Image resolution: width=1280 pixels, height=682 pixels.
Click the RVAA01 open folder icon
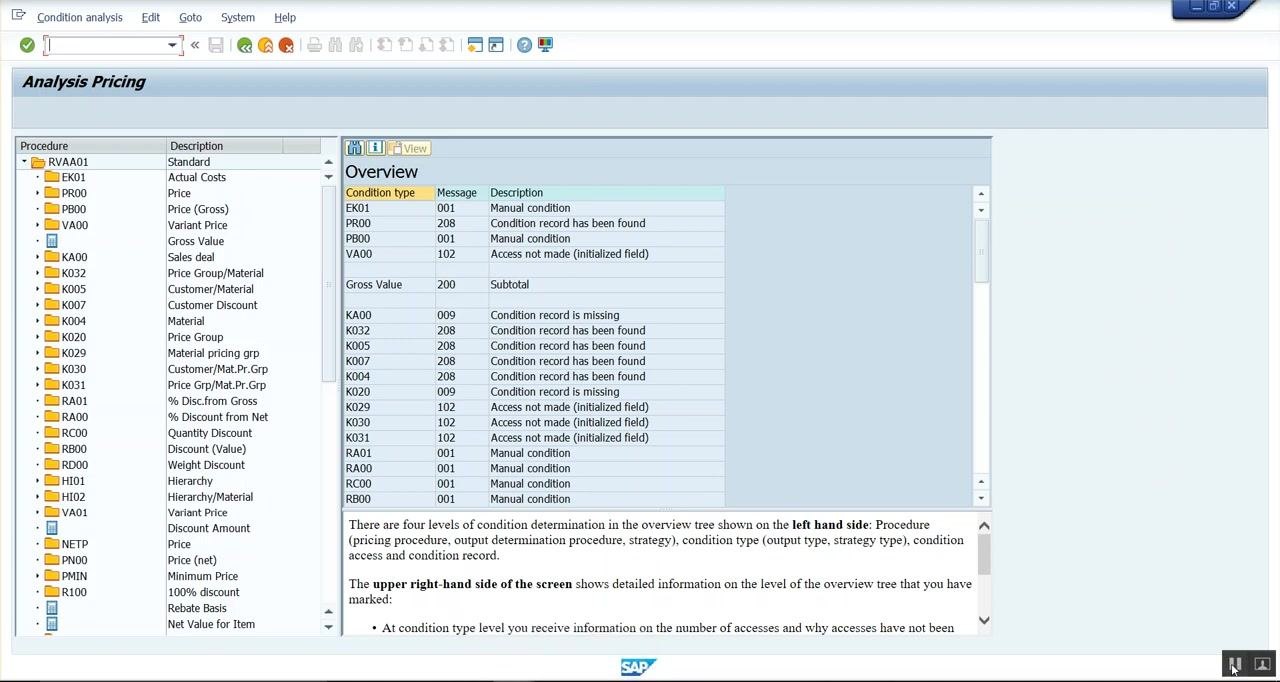click(38, 162)
